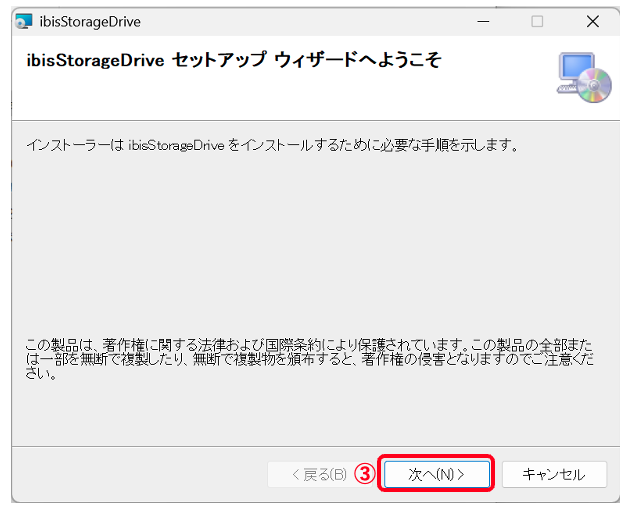This screenshot has height=514, width=630.
Task: Click the ibisStorageDrive title bar app icon
Action: pos(23,21)
